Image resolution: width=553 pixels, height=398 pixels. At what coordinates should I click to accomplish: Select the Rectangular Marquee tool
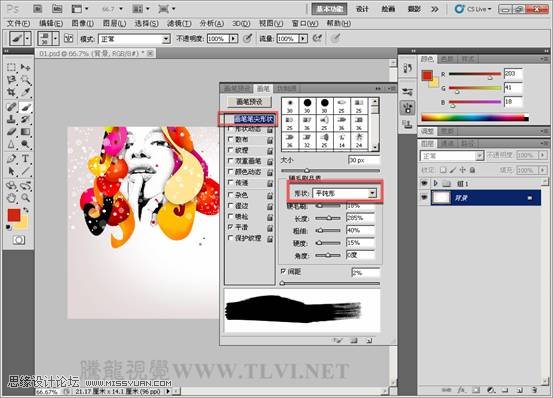click(11, 67)
